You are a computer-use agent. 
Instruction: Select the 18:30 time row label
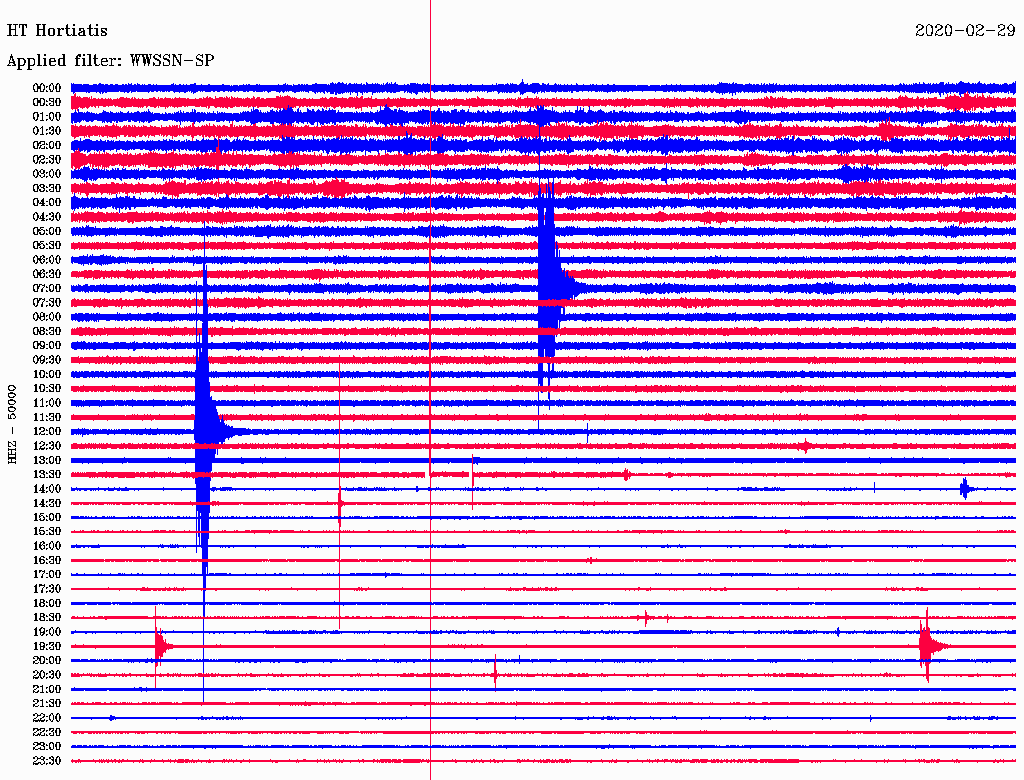pos(47,618)
